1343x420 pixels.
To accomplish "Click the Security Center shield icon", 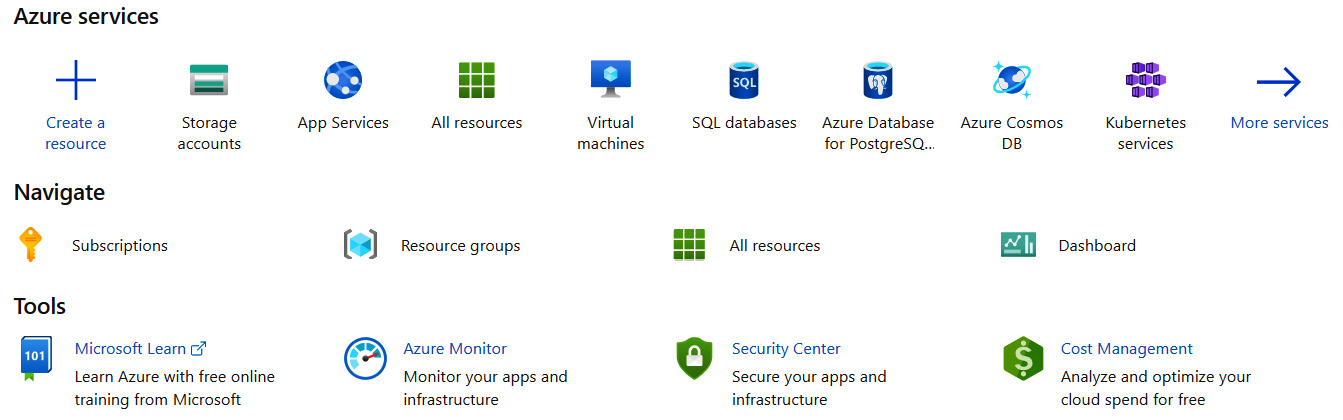I will point(694,358).
